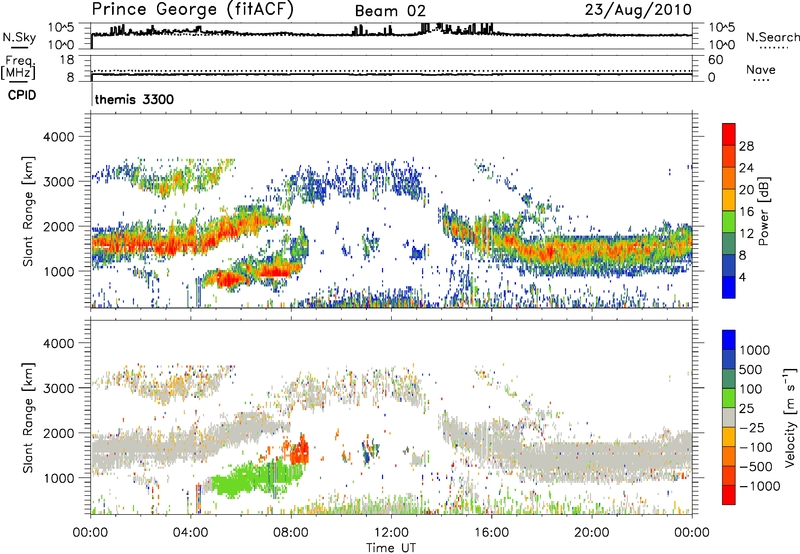The height and width of the screenshot is (554, 800).
Task: Select the "CPID" row label
Action: point(22,95)
